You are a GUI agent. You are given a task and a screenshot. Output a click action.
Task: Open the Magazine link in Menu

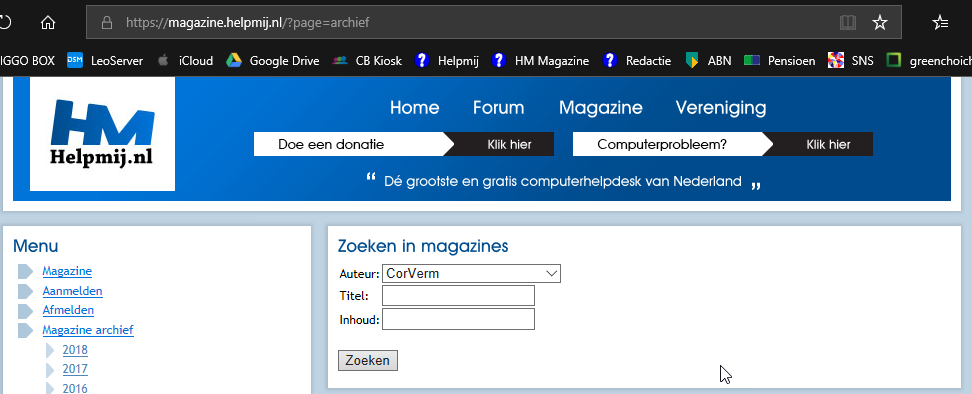tap(67, 271)
